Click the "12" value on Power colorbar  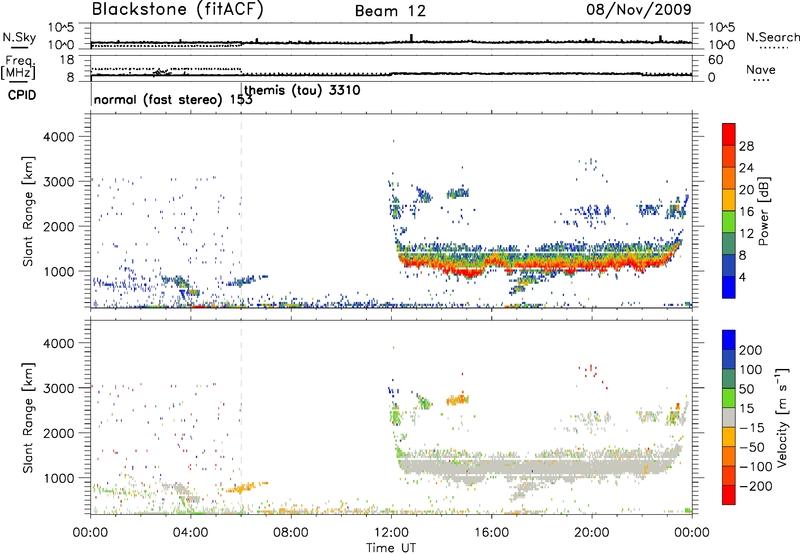click(x=746, y=234)
